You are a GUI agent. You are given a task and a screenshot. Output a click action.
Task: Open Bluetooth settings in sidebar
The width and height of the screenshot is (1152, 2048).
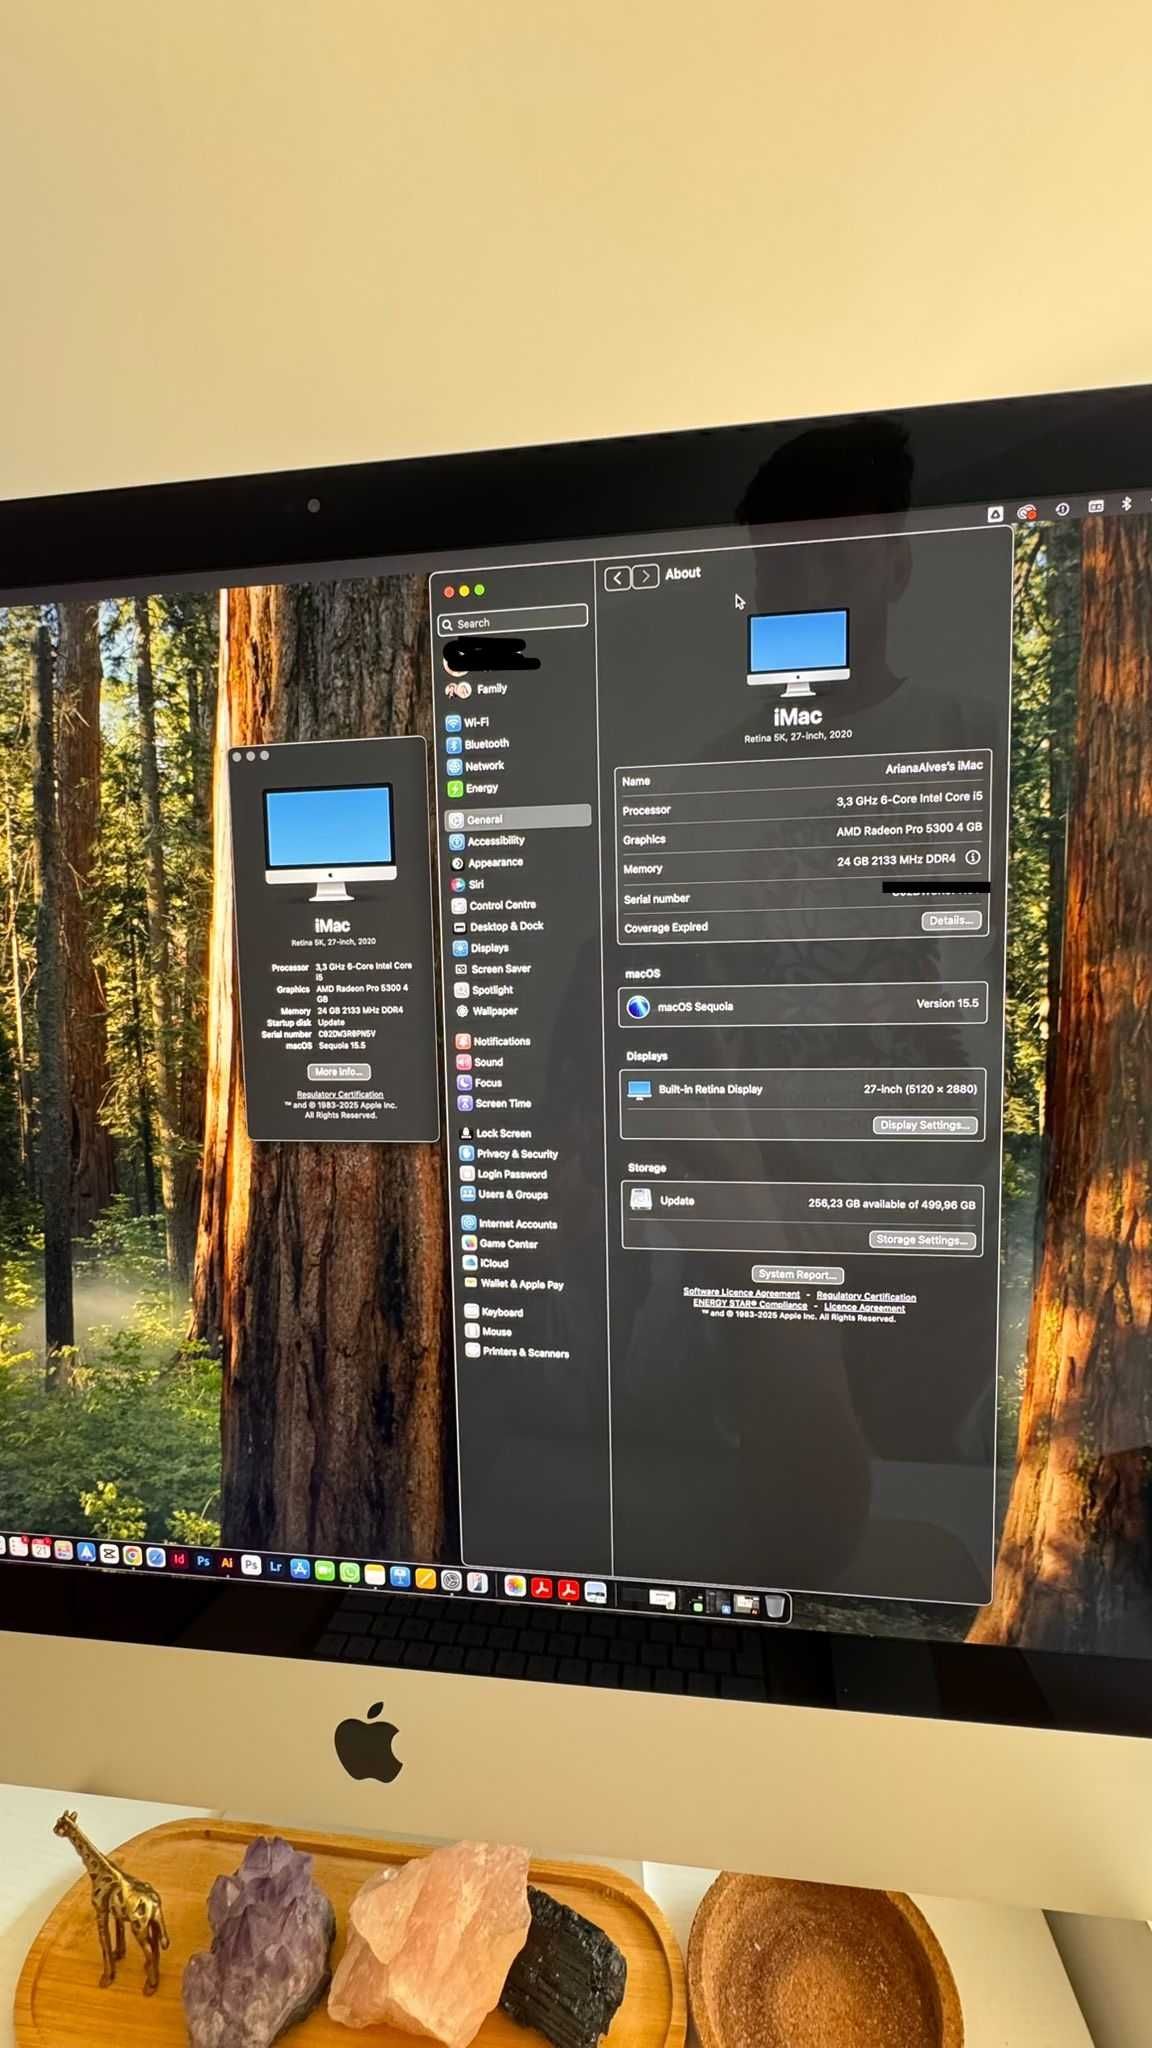(478, 744)
